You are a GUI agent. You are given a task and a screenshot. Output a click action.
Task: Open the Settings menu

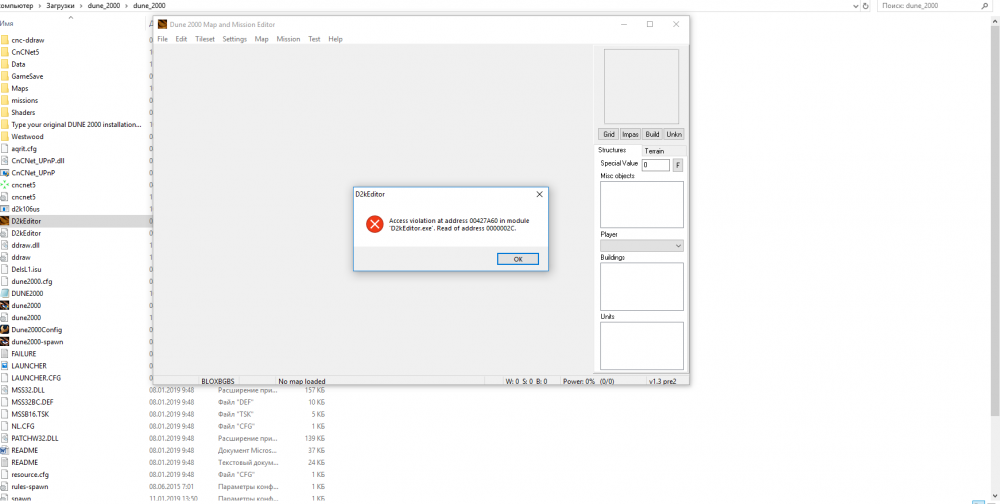point(235,39)
